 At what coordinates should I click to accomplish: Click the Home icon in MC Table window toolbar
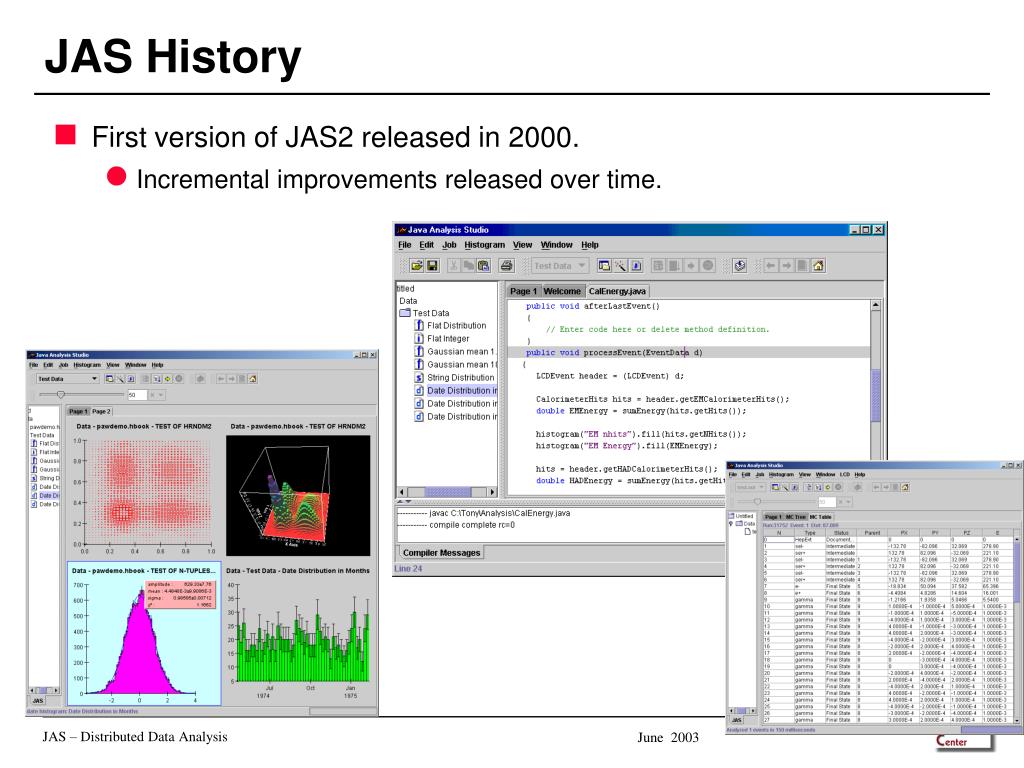click(905, 487)
